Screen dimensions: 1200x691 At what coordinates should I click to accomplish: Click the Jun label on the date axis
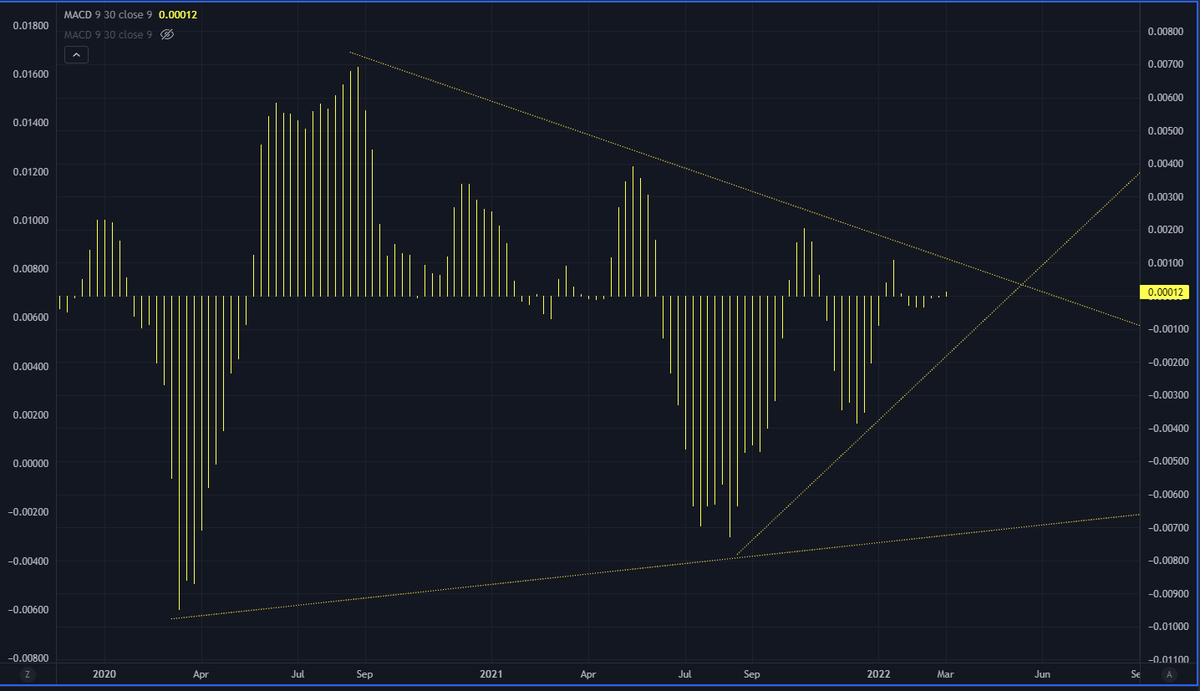(x=1043, y=674)
